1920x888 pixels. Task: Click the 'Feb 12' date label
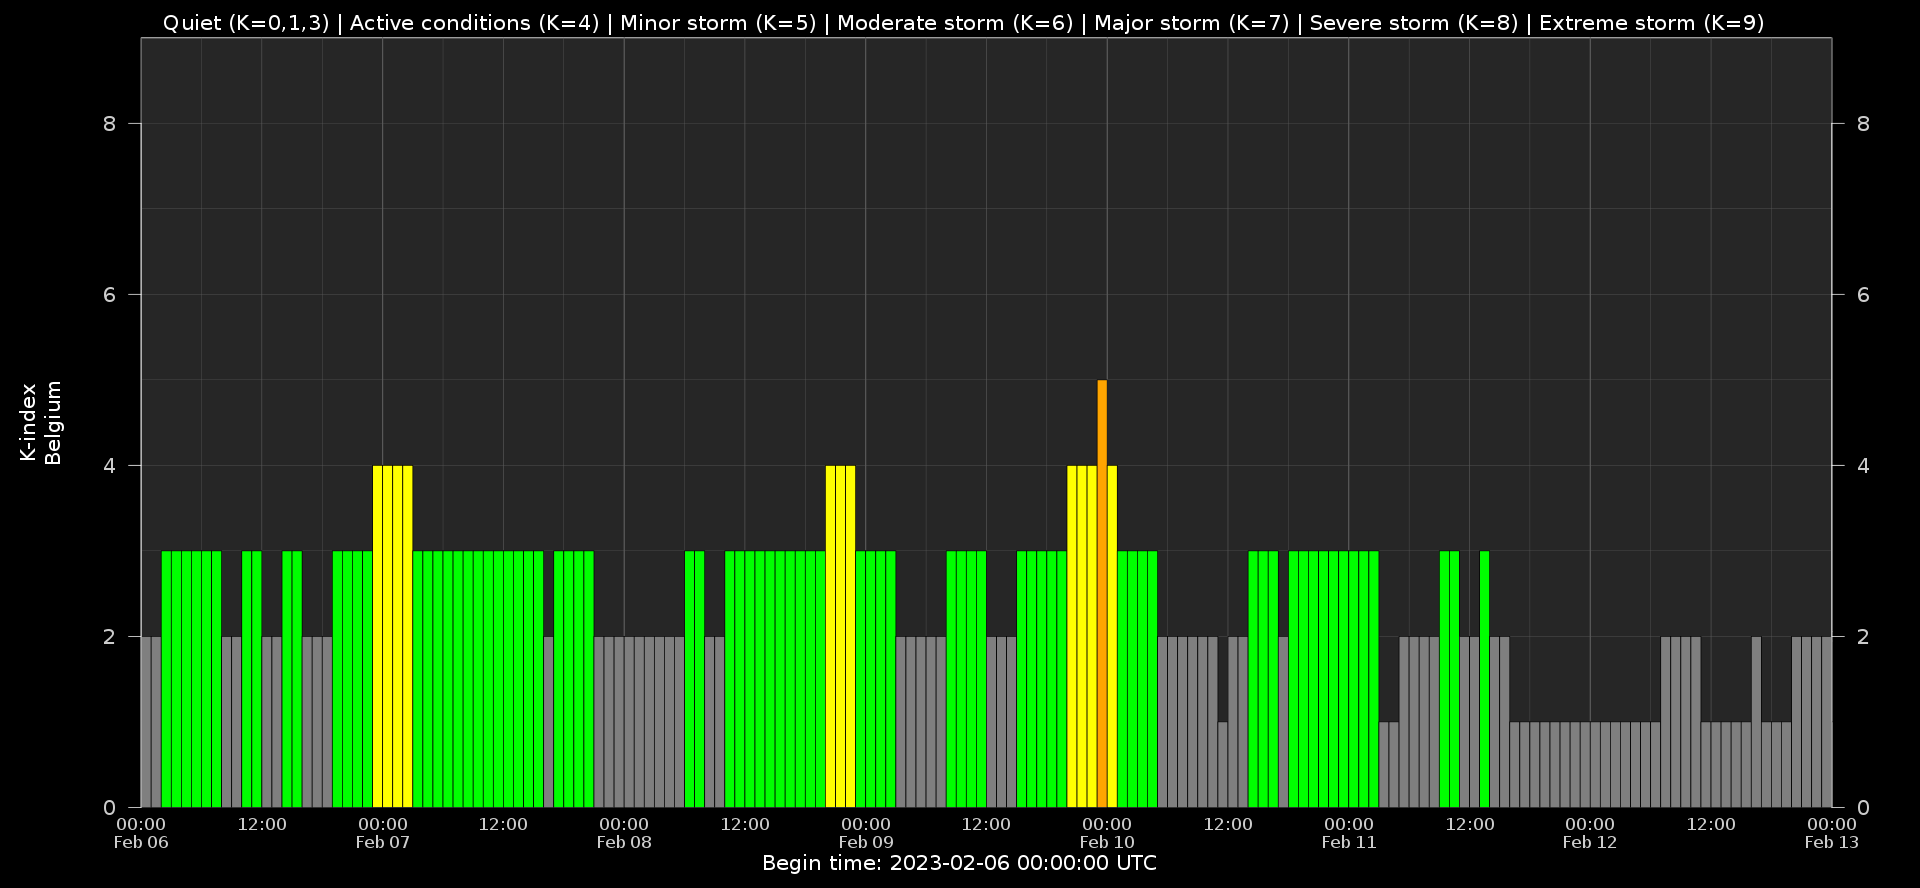point(1590,842)
